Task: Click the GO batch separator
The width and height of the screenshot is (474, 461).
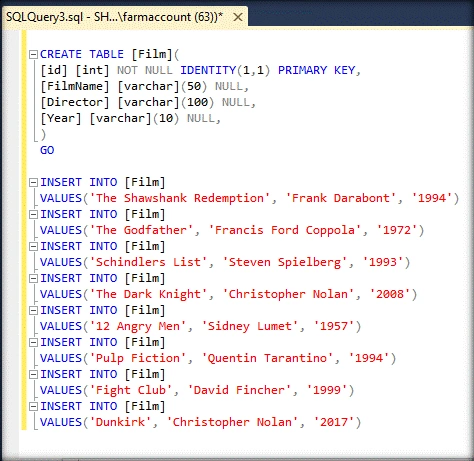Action: coord(47,150)
